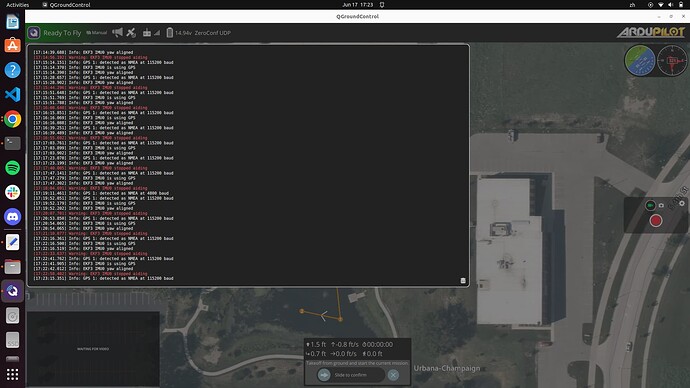Click the 14.94v battery voltage reading
690x388 pixels.
pos(183,33)
